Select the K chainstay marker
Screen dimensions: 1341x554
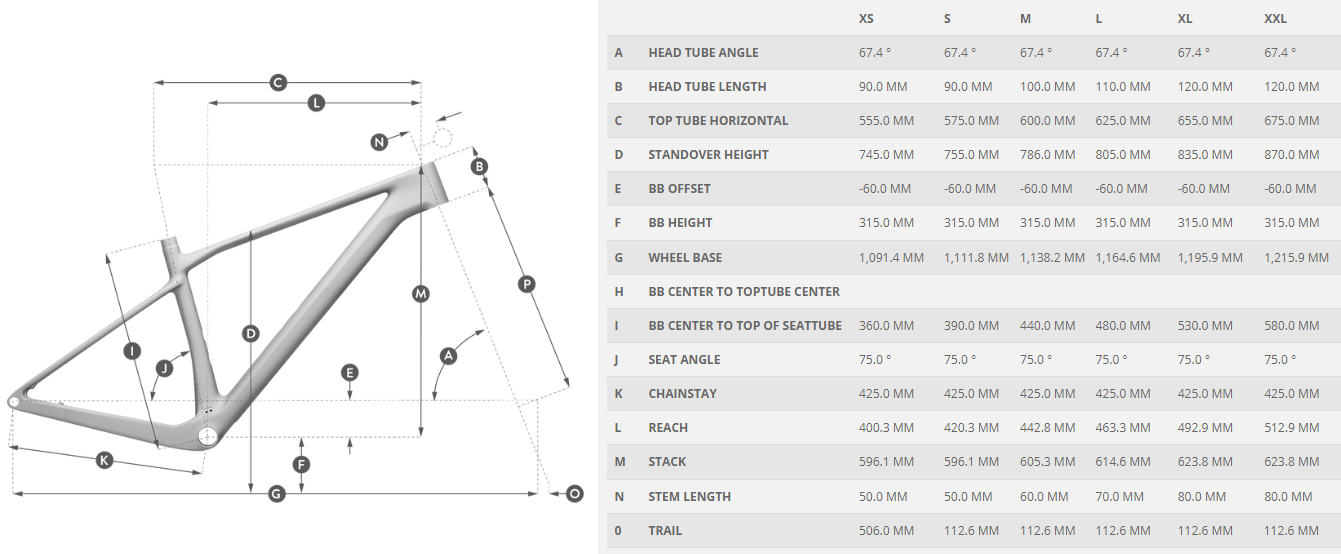104,460
